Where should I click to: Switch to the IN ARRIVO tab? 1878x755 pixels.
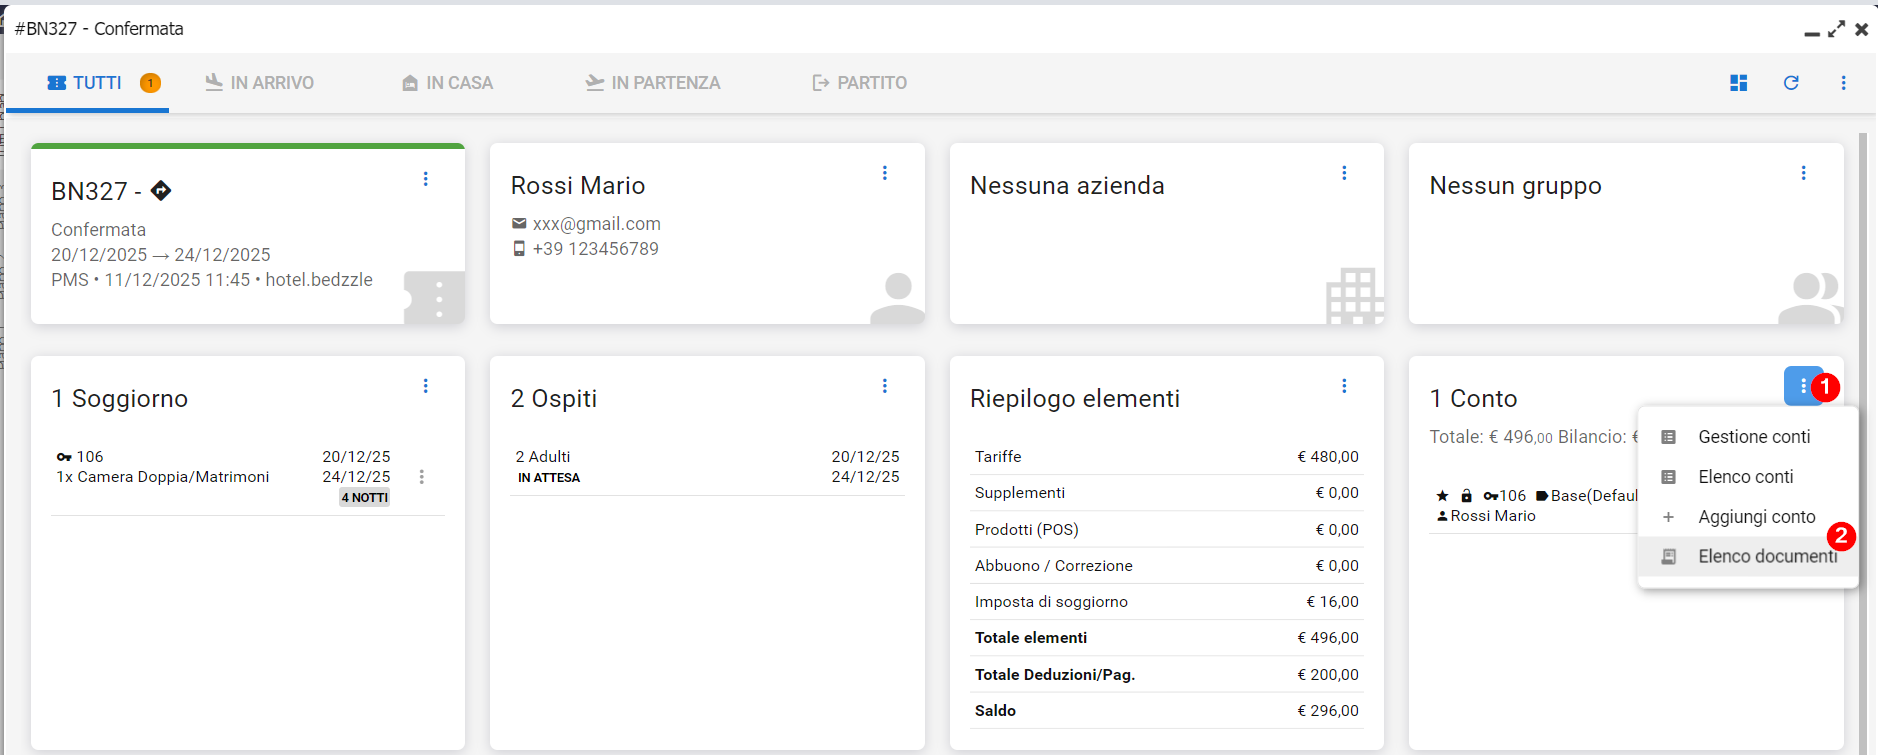(x=260, y=83)
